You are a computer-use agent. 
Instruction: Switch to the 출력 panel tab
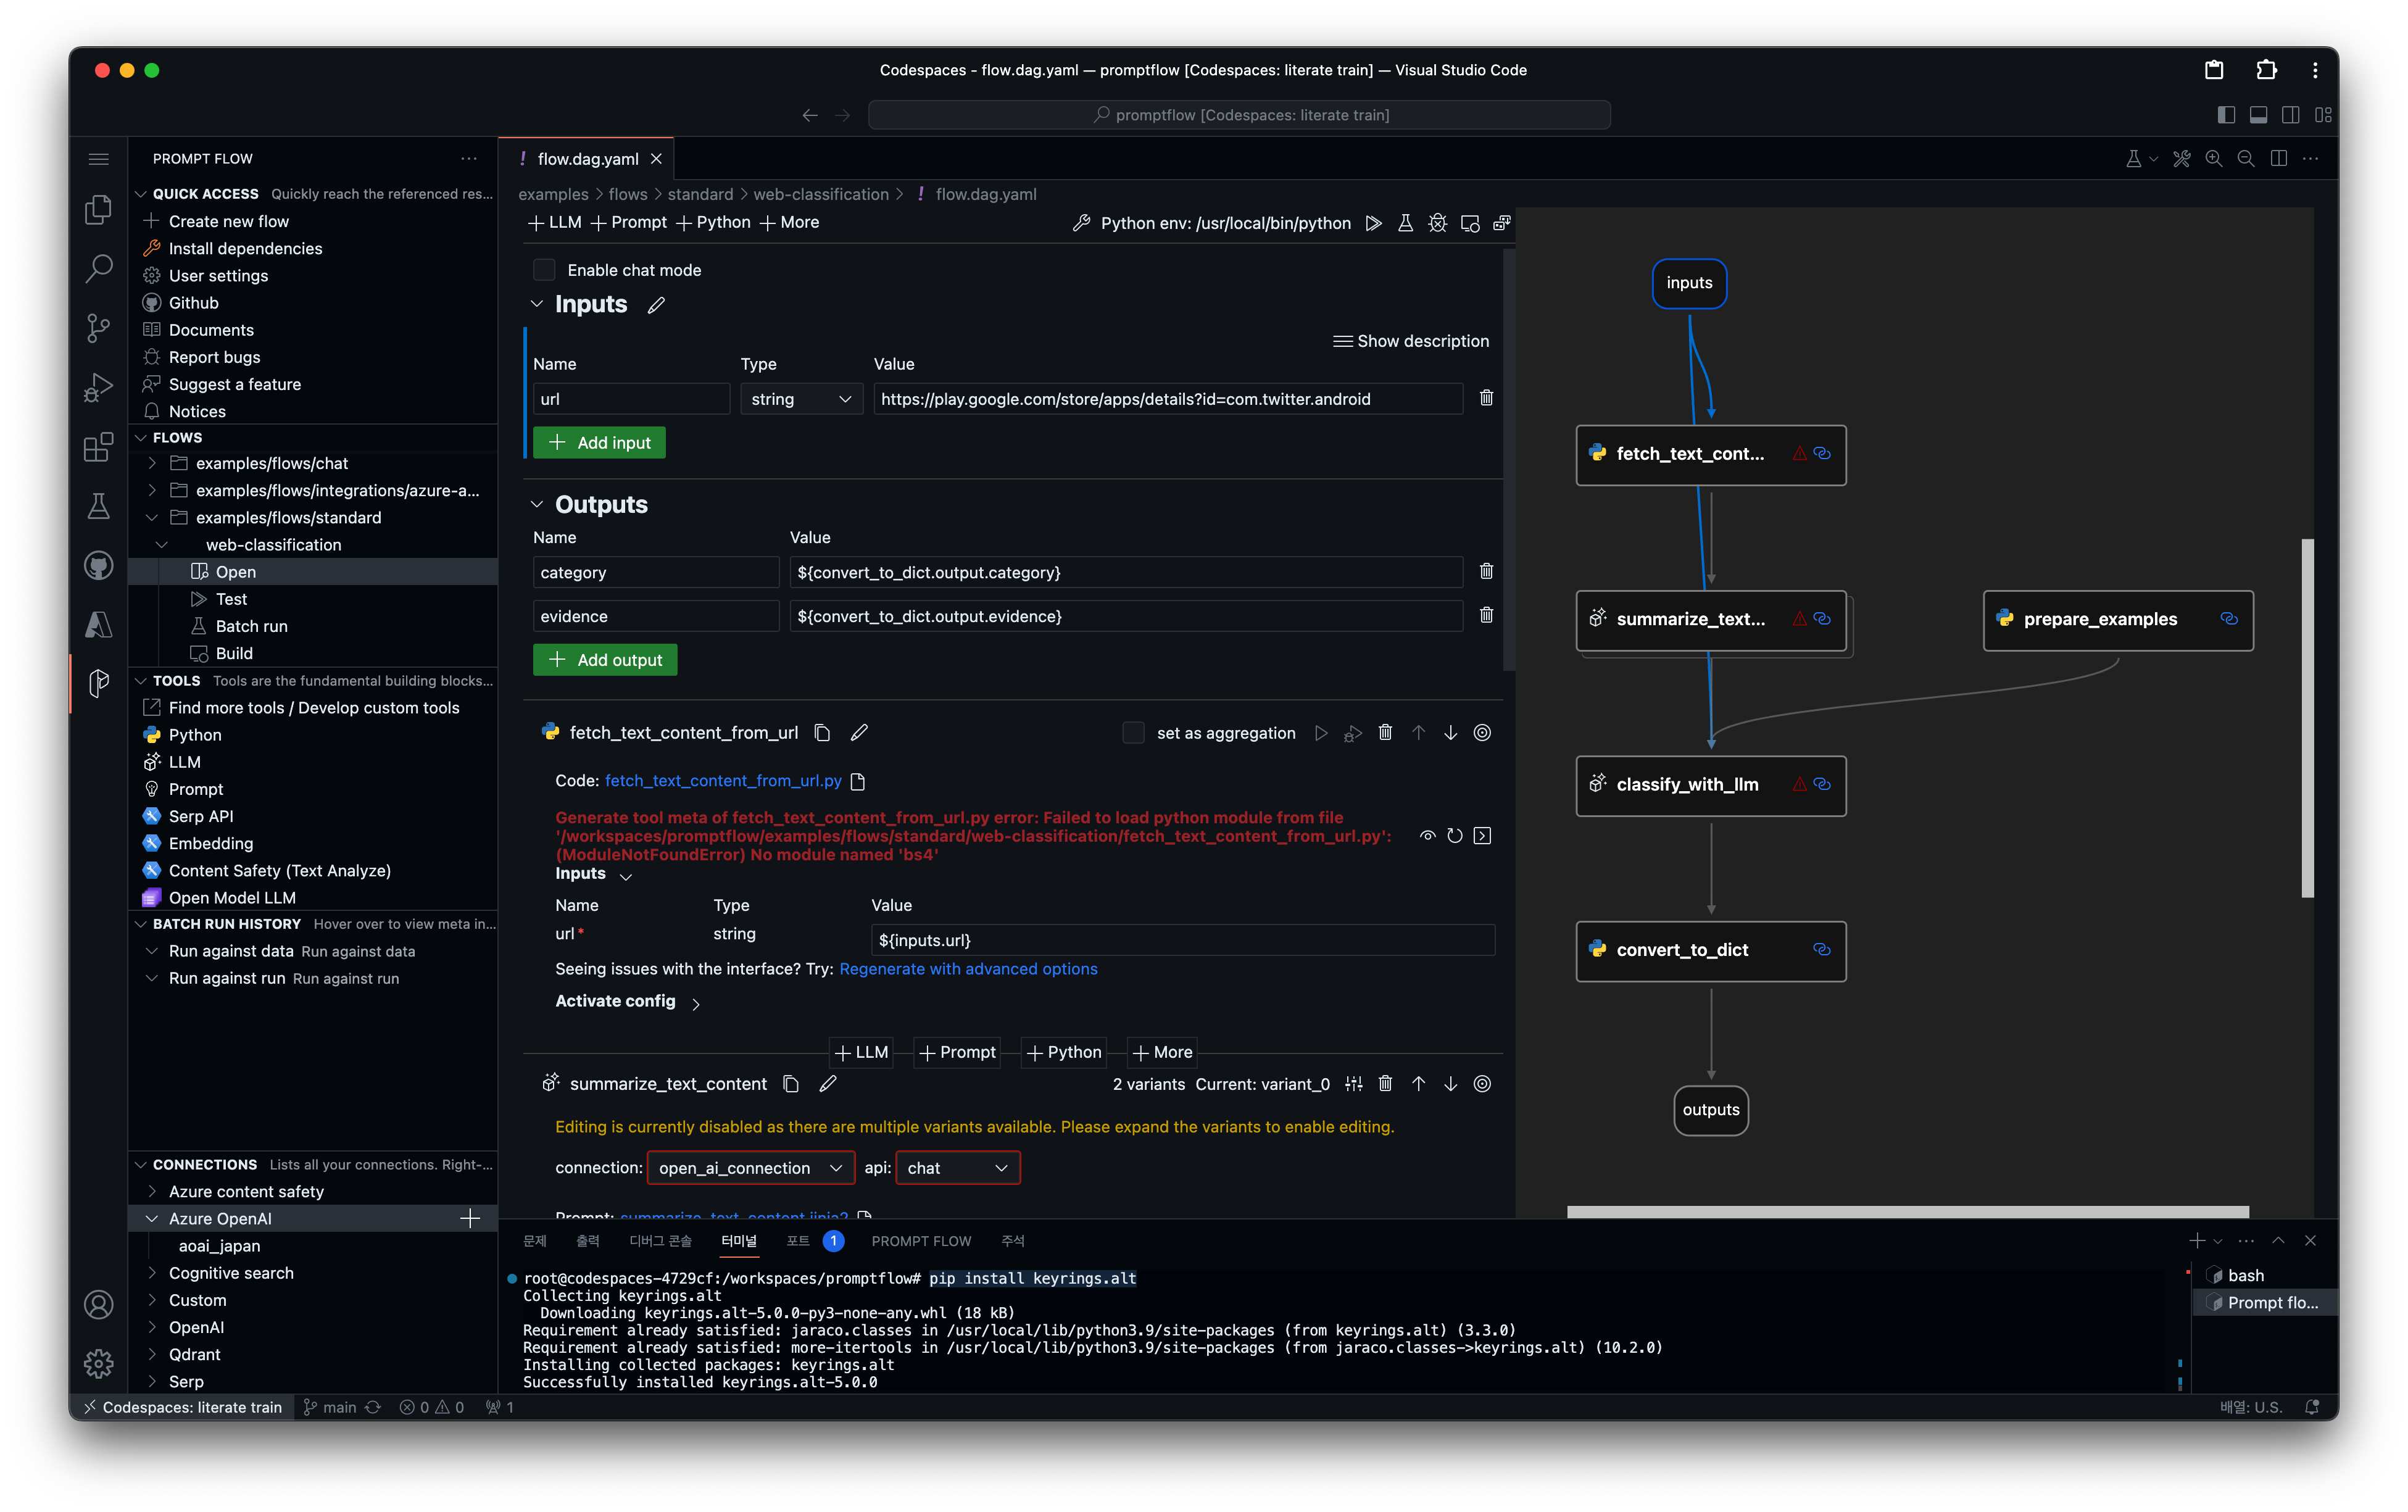click(x=588, y=1241)
